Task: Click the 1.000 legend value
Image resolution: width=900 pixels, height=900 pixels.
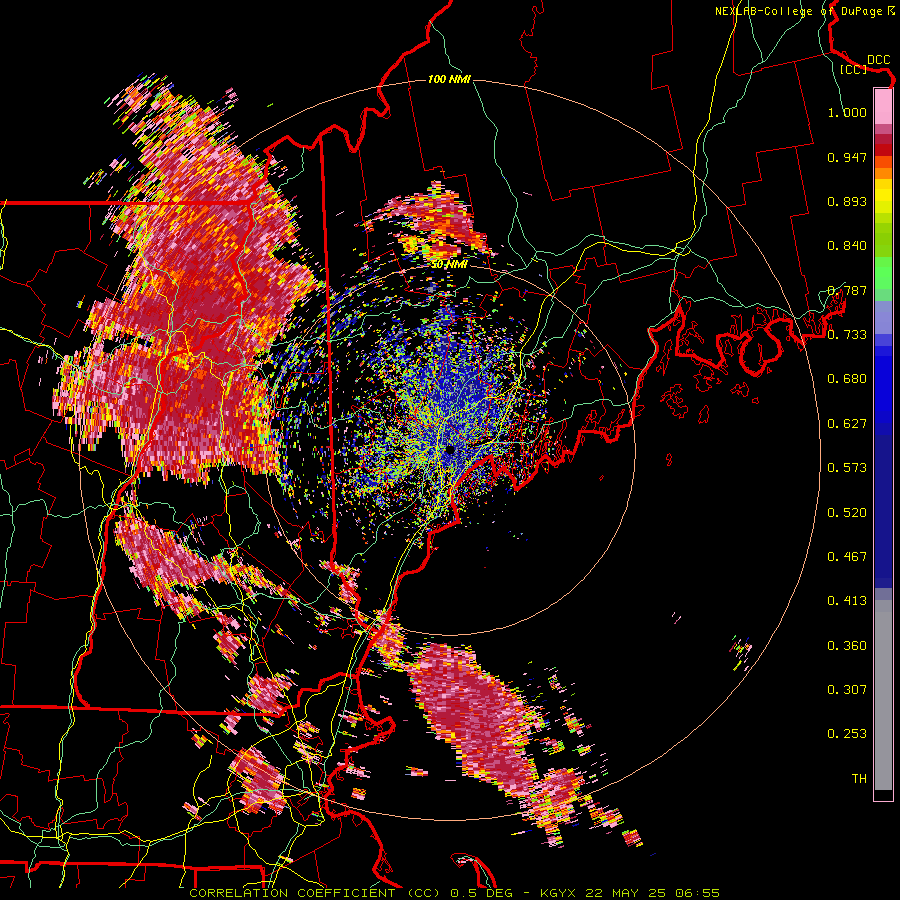Action: coord(847,112)
